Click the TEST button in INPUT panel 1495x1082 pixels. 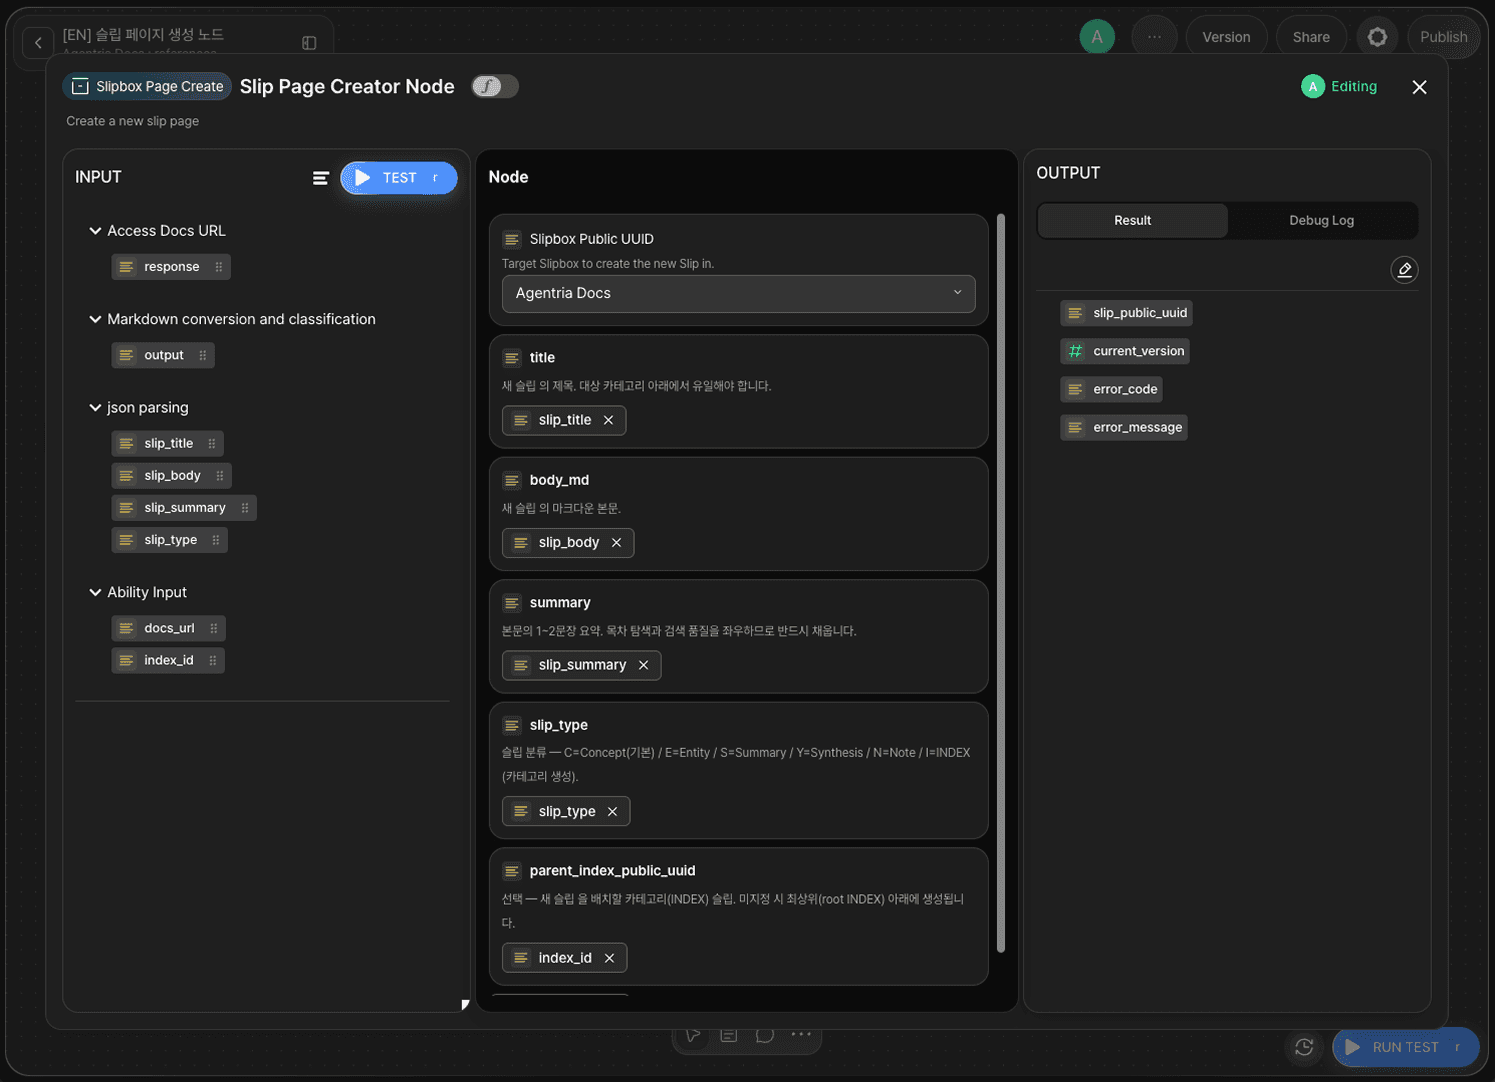point(398,177)
